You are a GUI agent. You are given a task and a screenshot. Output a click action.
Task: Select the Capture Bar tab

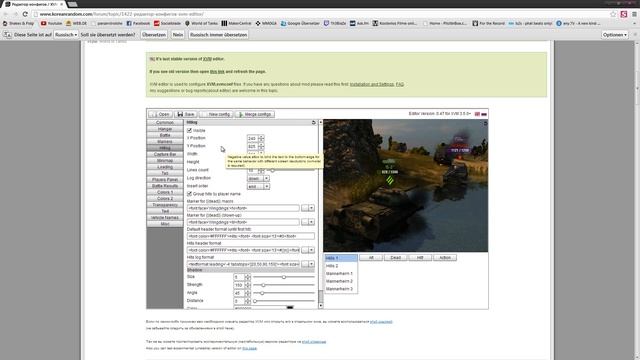click(165, 154)
